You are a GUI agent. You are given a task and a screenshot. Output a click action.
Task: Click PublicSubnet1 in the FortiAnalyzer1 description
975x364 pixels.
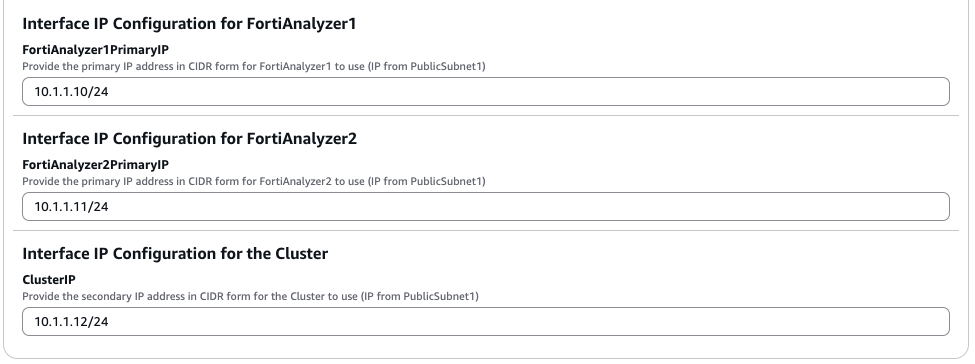click(x=446, y=66)
